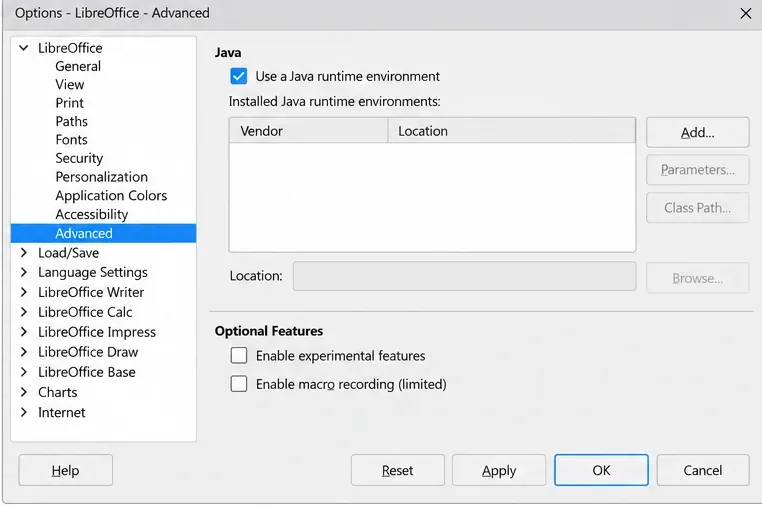762x506 pixels.
Task: Select Paths in the tree
Action: pyautogui.click(x=71, y=122)
